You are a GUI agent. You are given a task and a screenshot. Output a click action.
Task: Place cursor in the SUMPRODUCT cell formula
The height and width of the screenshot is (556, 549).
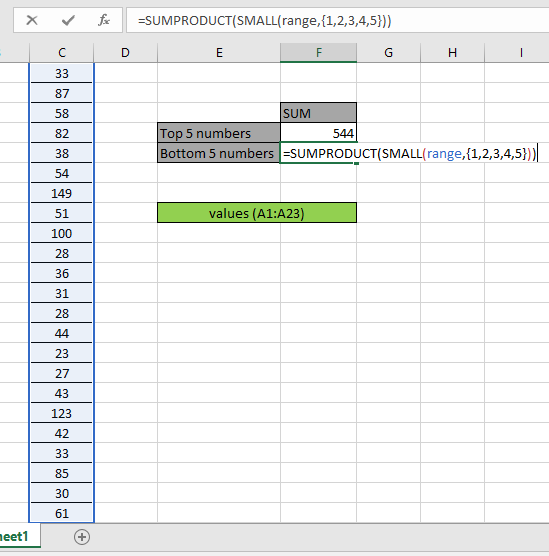410,154
